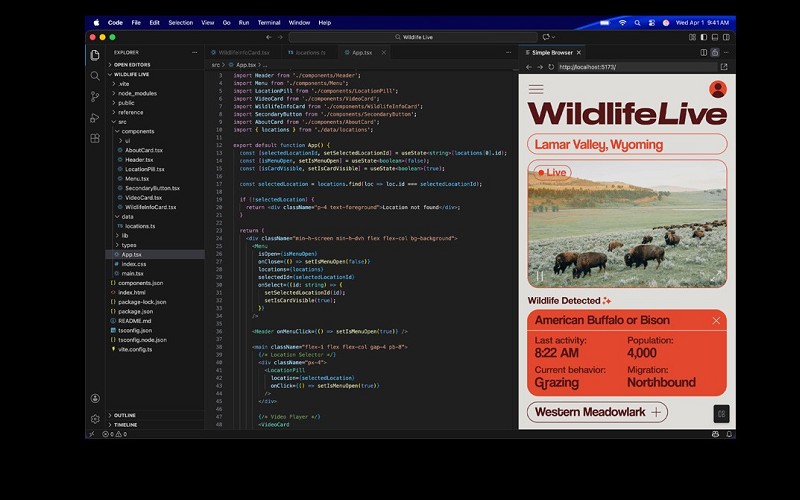800x500 pixels.
Task: Toggle Primary Side Bar visibility
Action: [704, 37]
